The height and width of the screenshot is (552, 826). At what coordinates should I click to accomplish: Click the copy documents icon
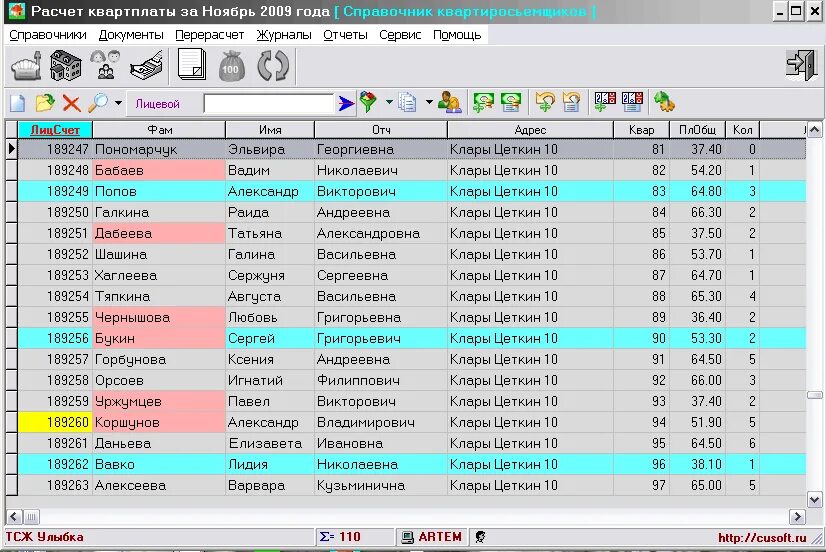tap(407, 102)
